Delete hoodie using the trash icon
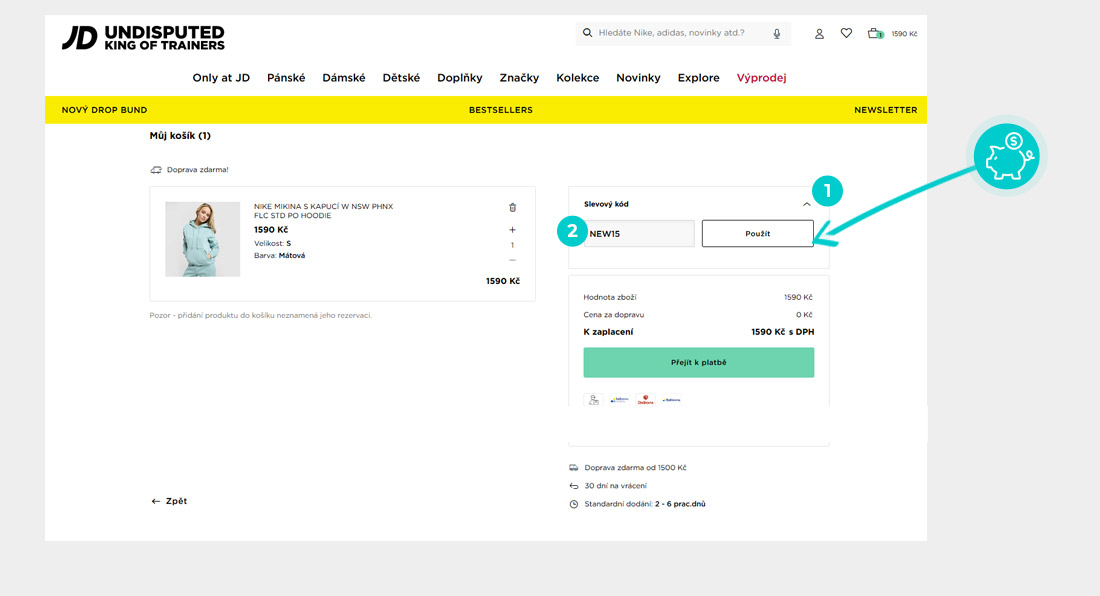This screenshot has width=1100, height=596. click(513, 207)
